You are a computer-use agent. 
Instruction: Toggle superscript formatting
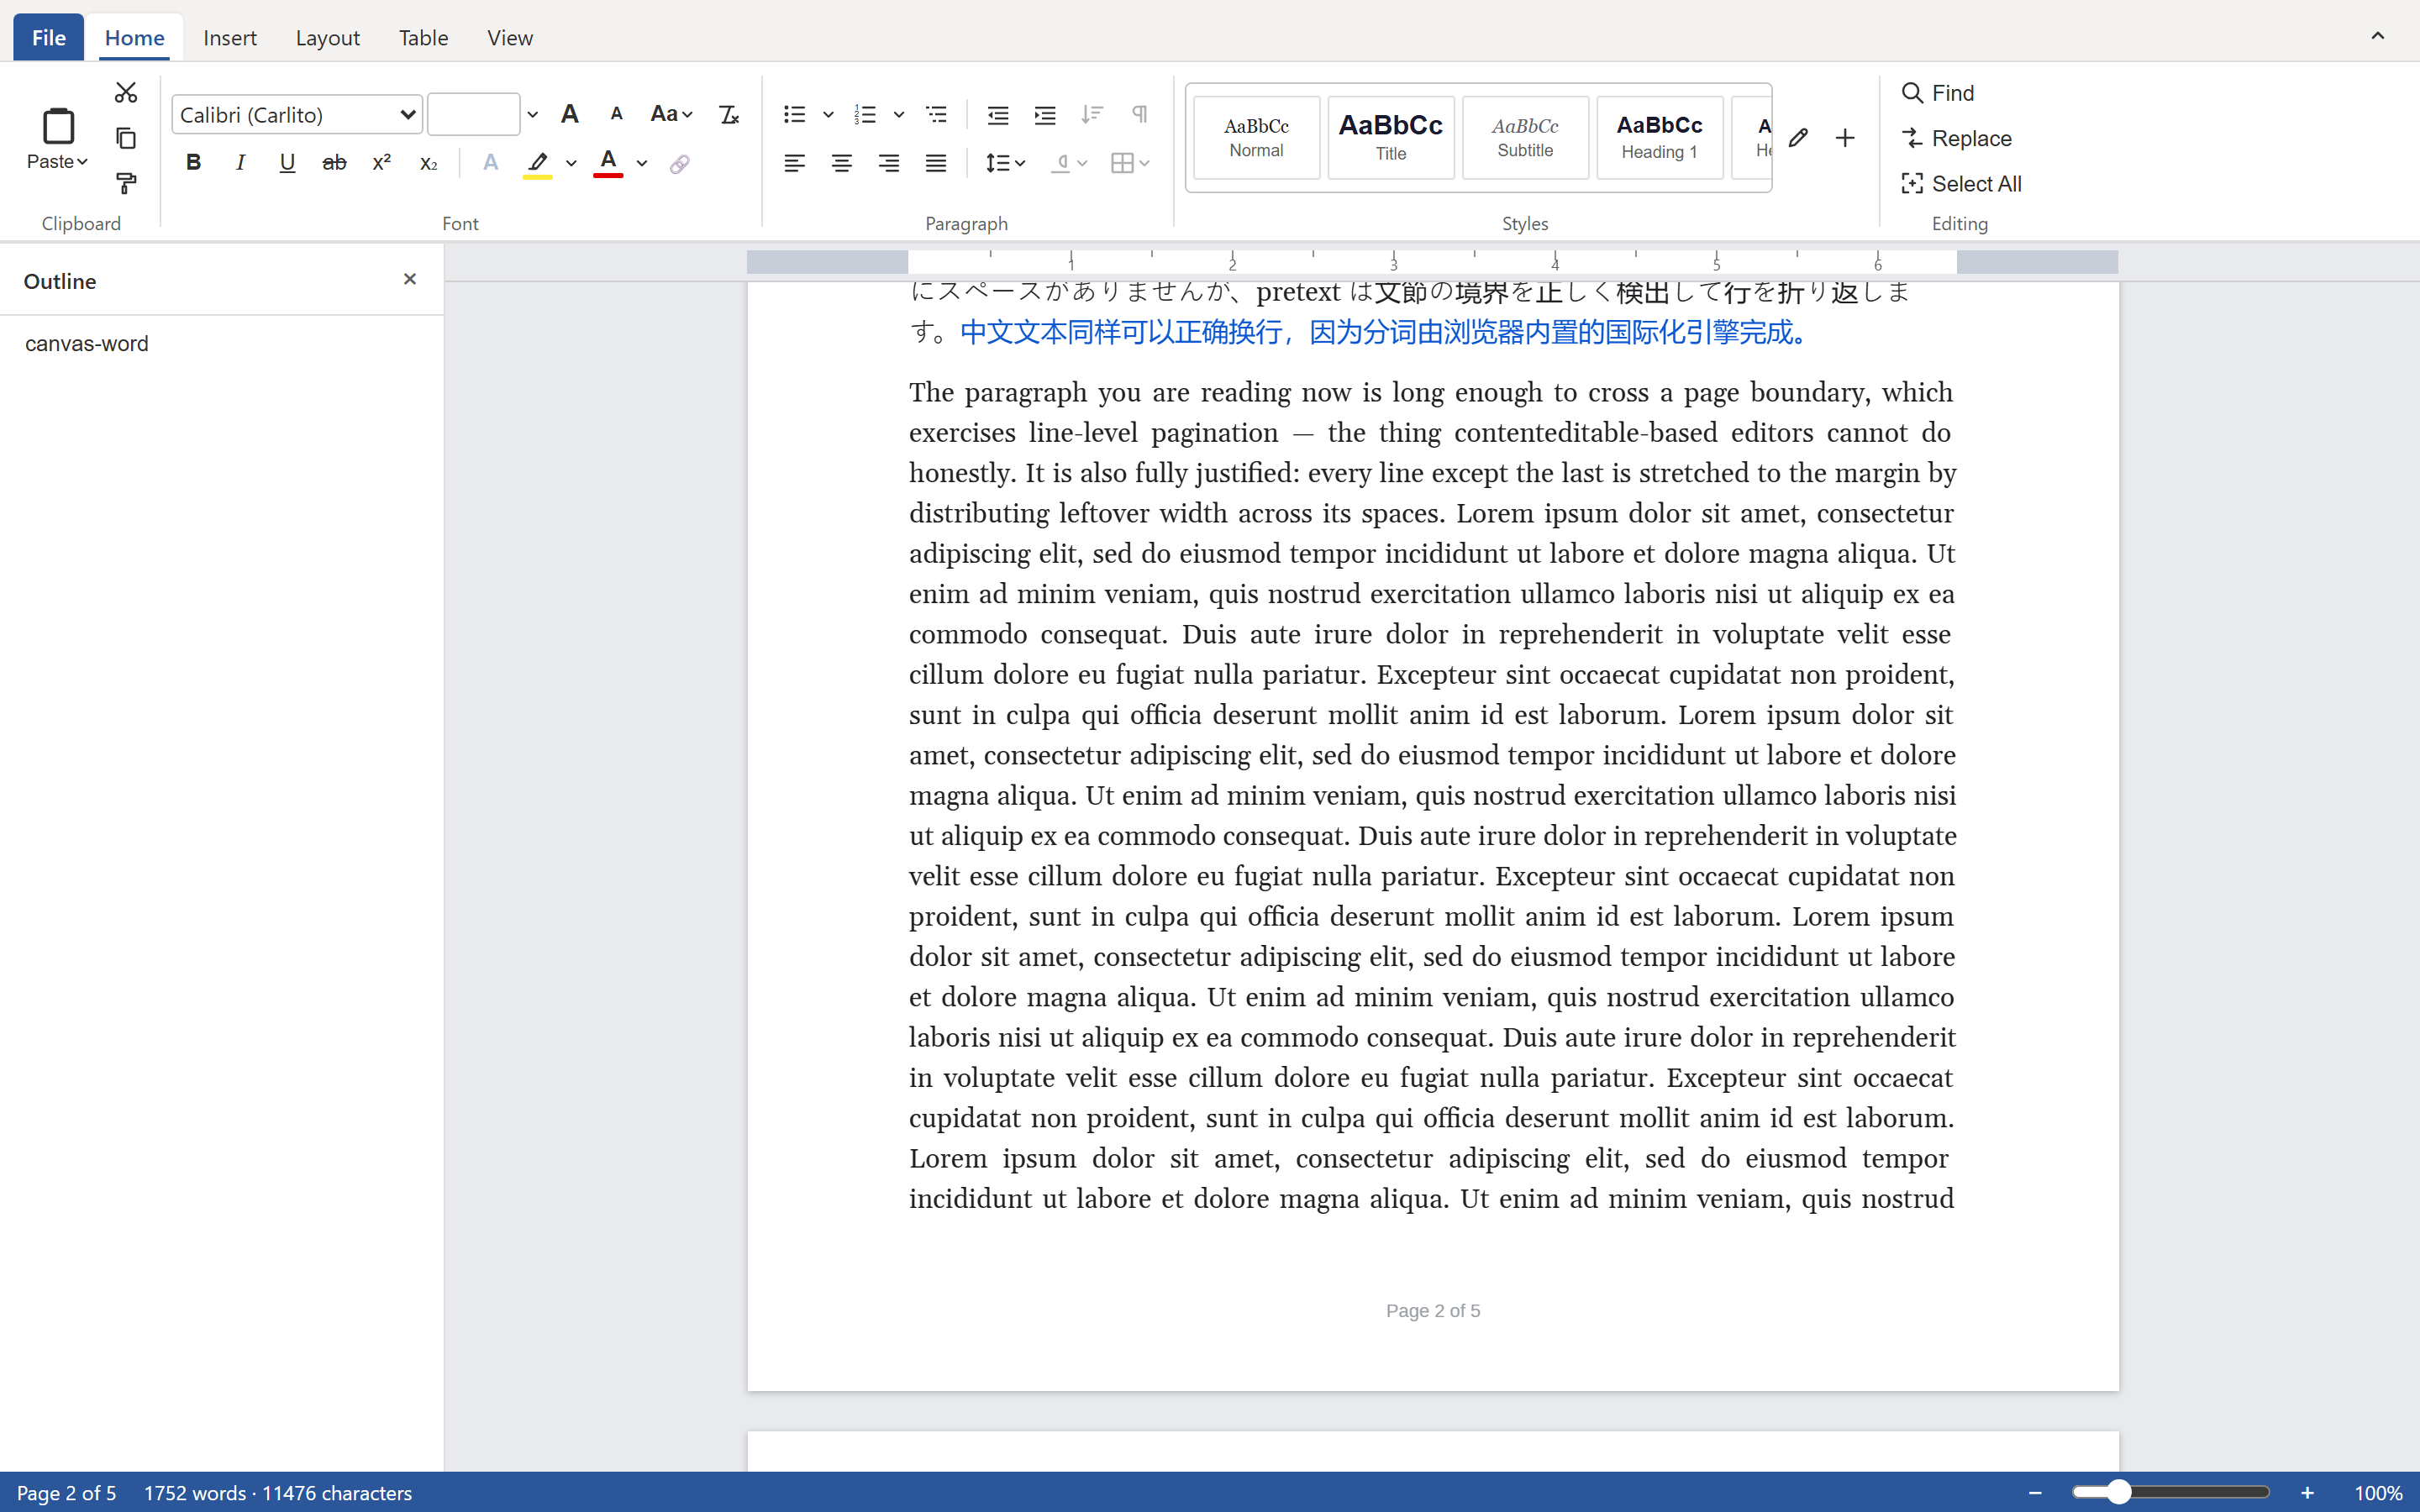(x=381, y=162)
